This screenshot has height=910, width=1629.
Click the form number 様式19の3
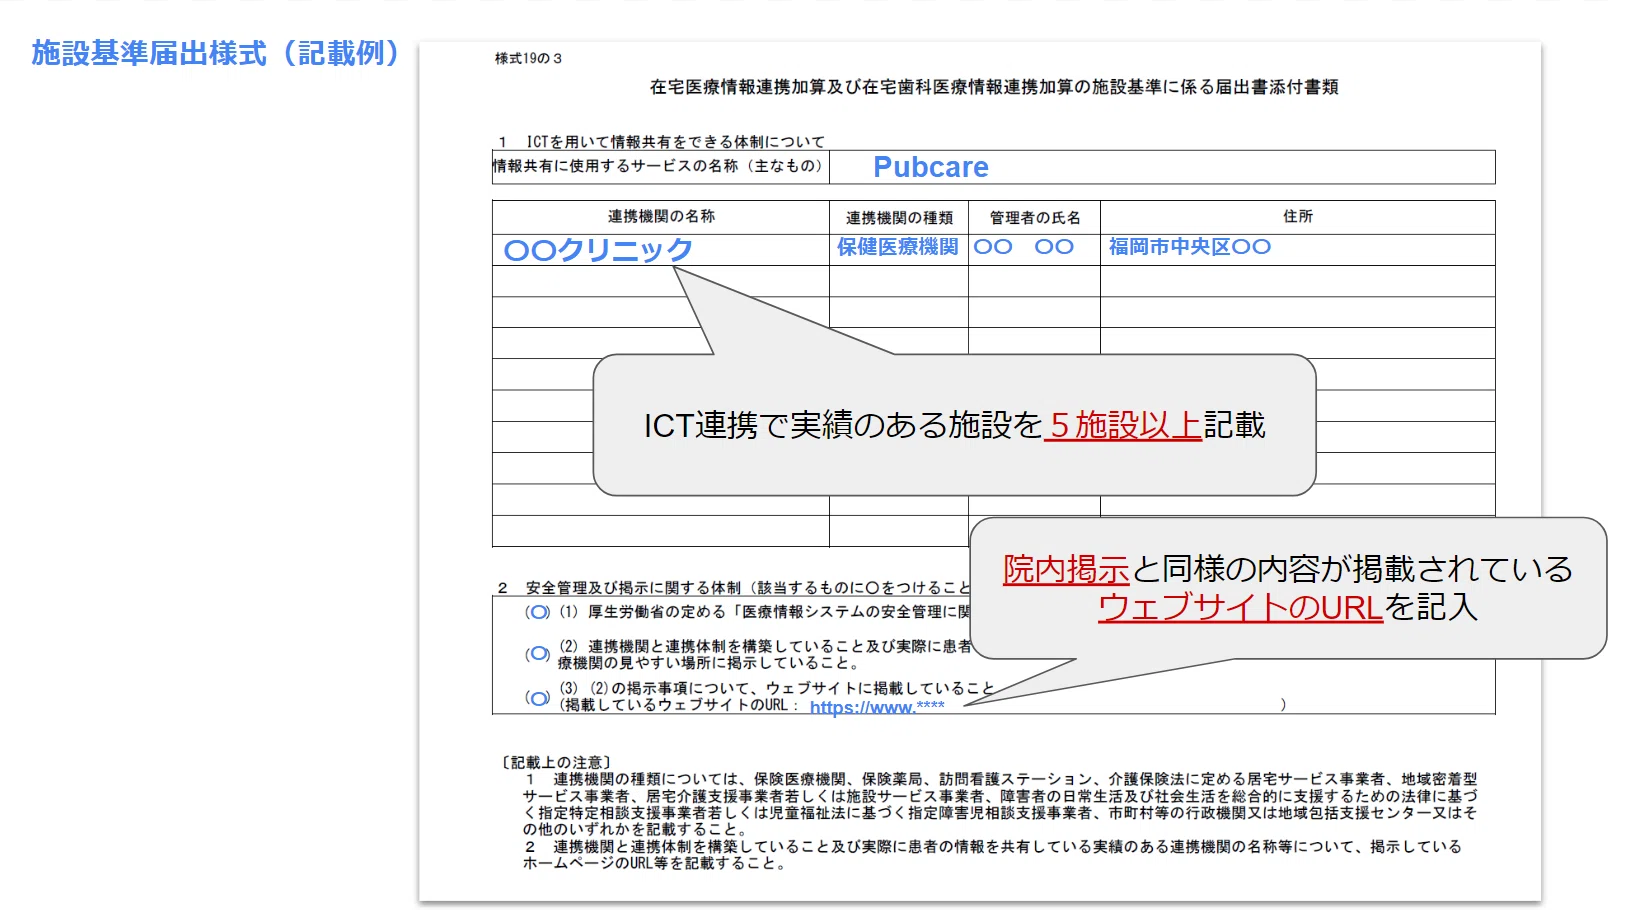528,58
